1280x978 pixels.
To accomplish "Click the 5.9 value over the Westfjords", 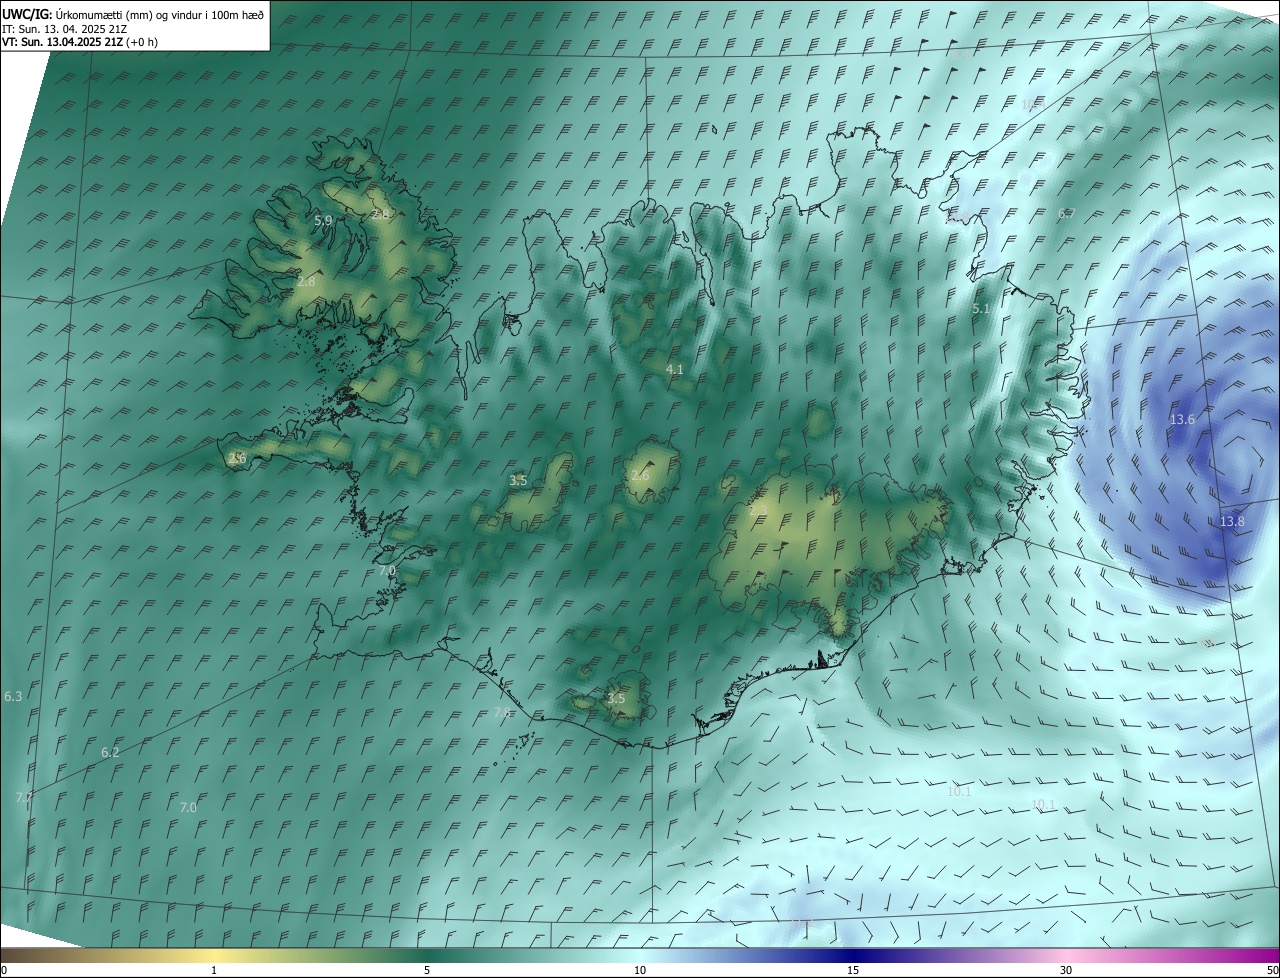I will click(x=323, y=220).
